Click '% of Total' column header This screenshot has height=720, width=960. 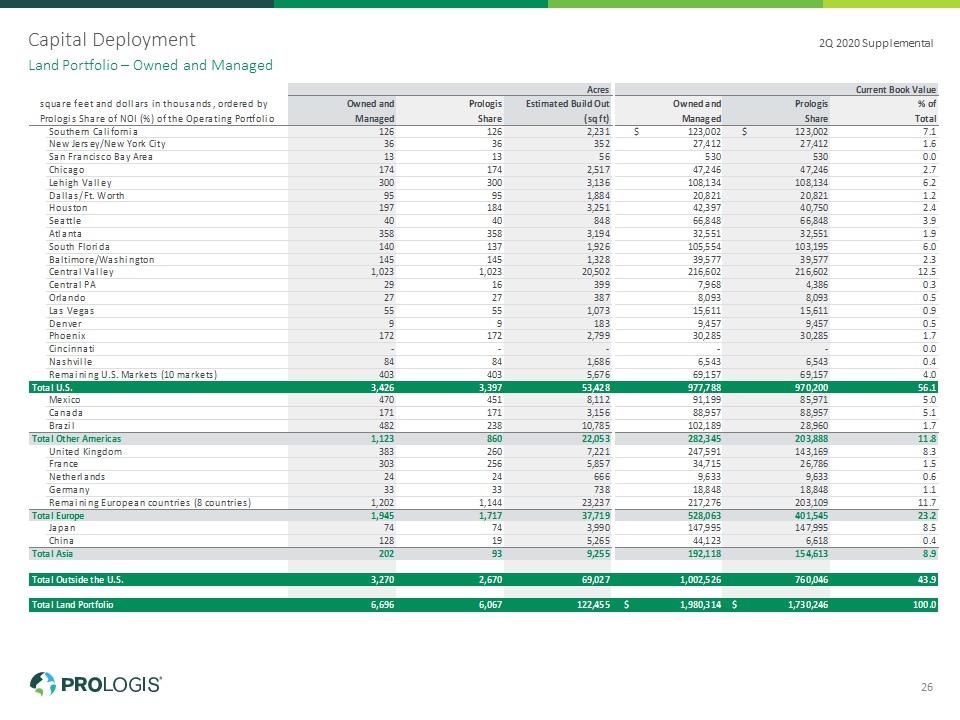926,111
